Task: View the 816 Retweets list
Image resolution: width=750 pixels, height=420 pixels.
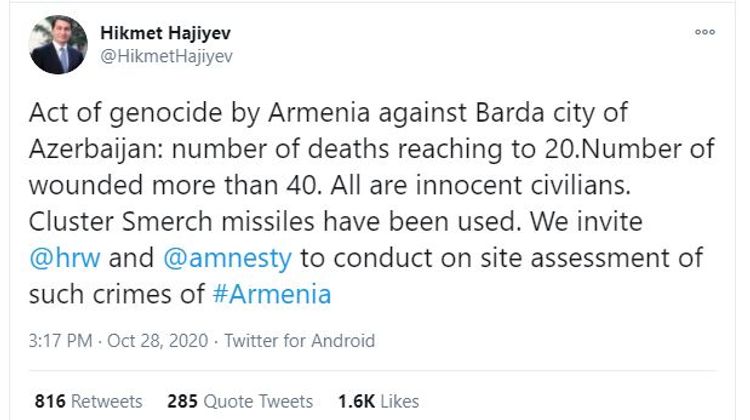Action: click(87, 401)
